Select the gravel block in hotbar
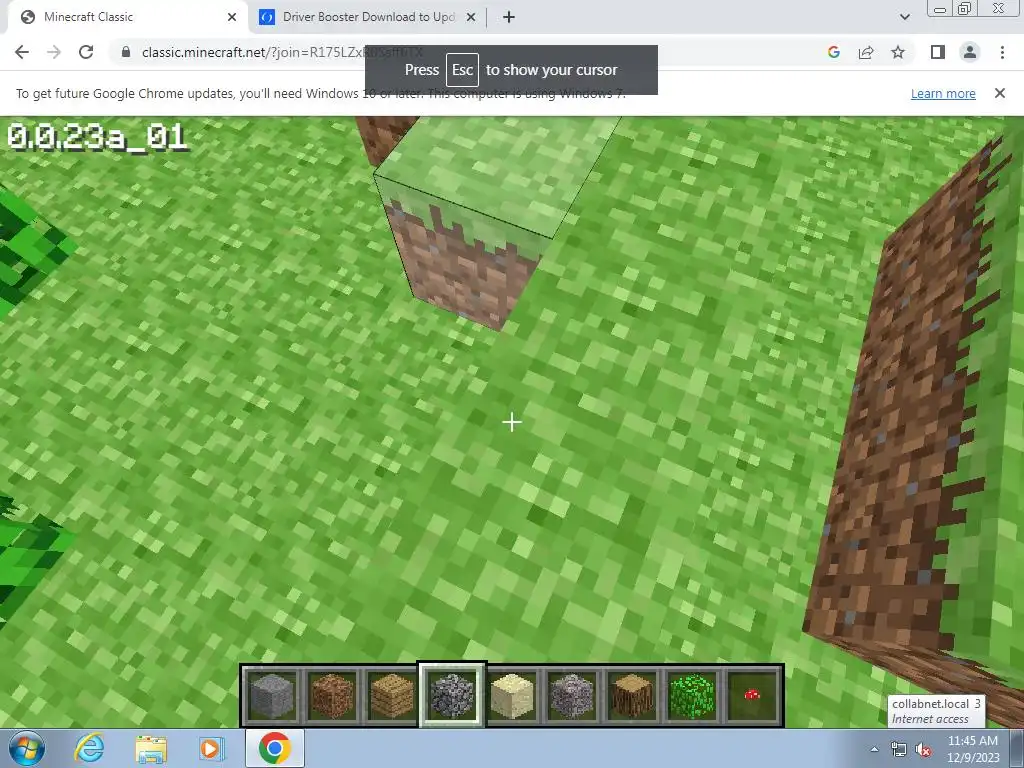The image size is (1024, 768). [x=572, y=696]
